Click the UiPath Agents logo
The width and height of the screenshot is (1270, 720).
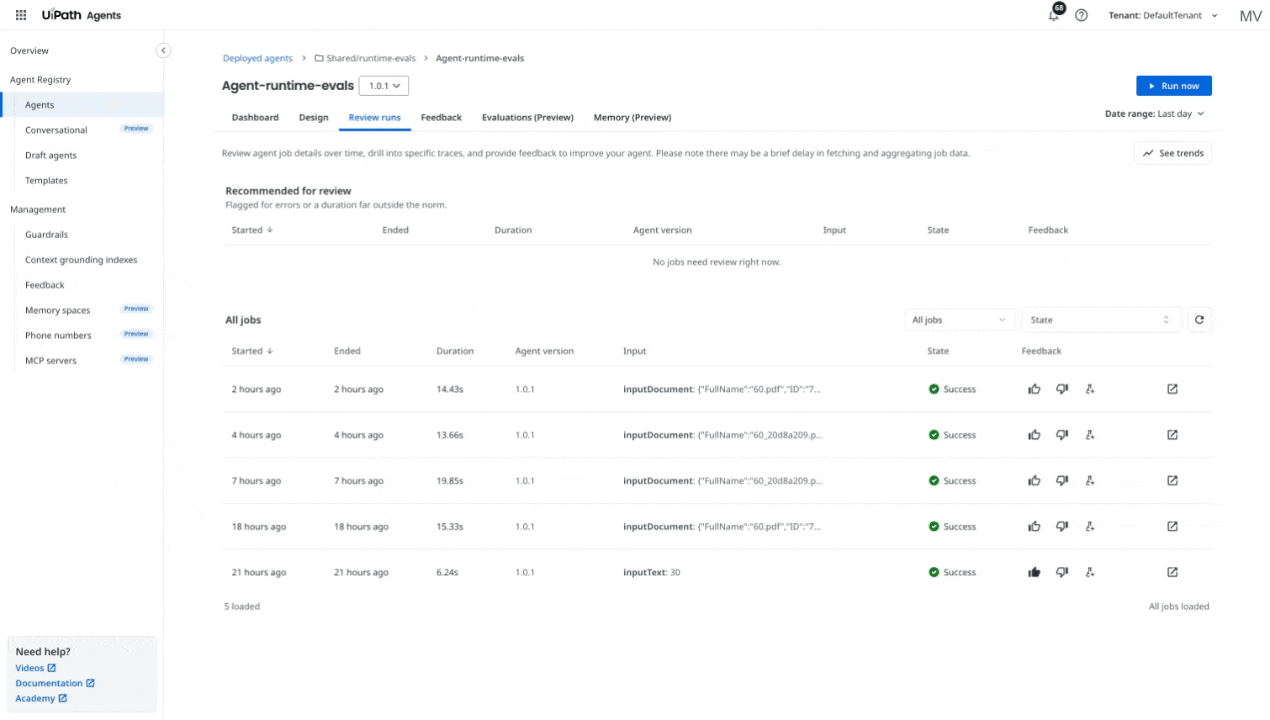81,15
